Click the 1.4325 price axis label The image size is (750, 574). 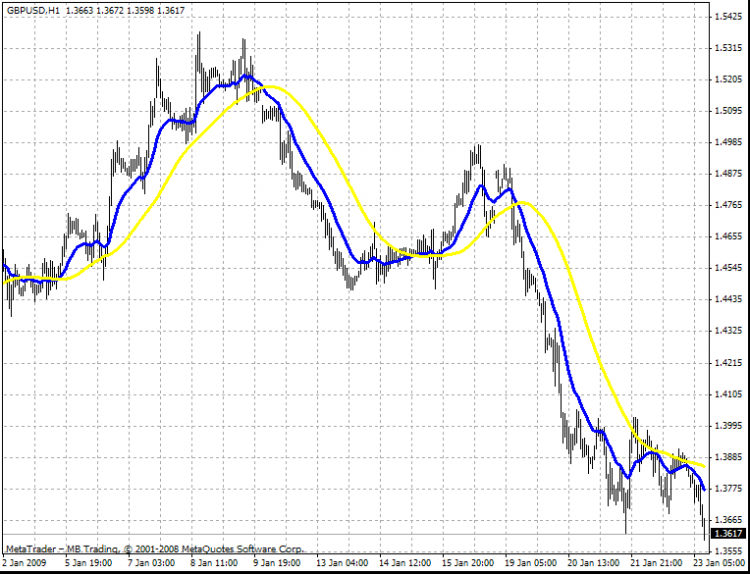pos(728,331)
